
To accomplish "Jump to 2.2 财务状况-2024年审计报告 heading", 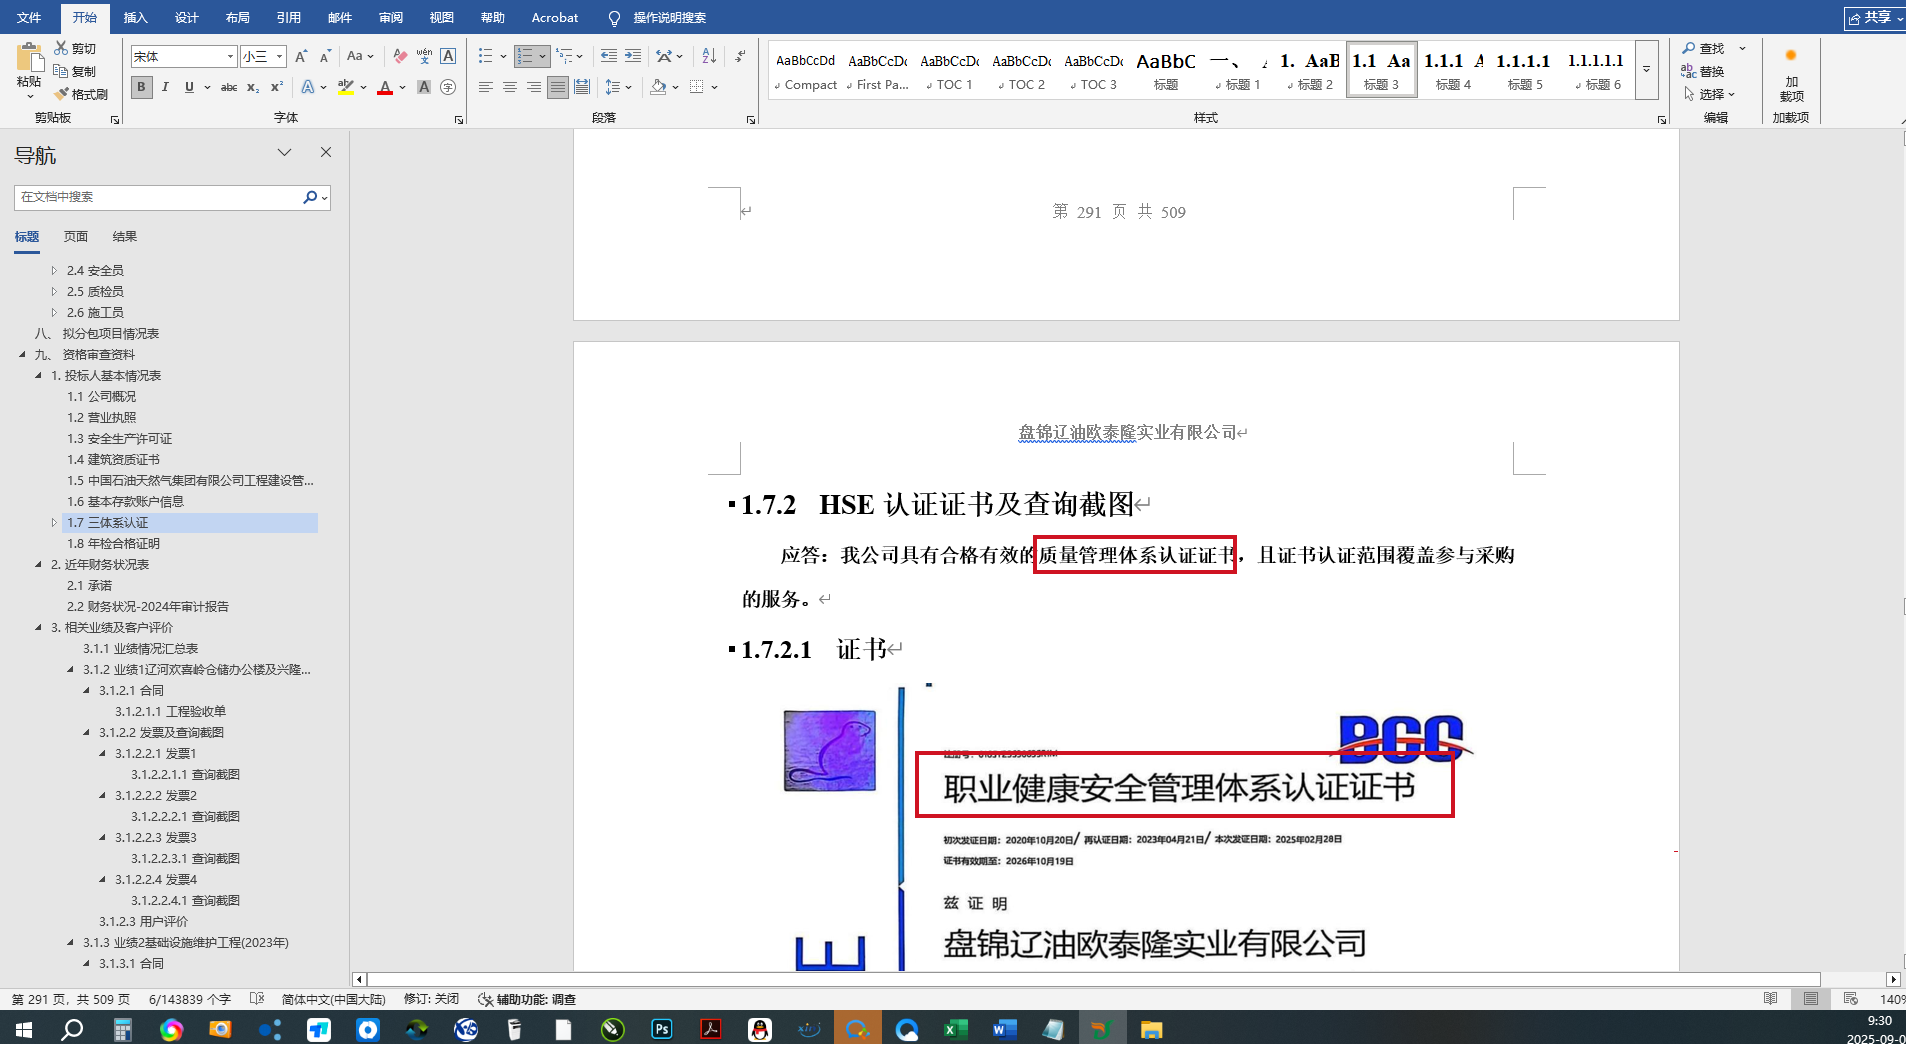I will pyautogui.click(x=148, y=606).
